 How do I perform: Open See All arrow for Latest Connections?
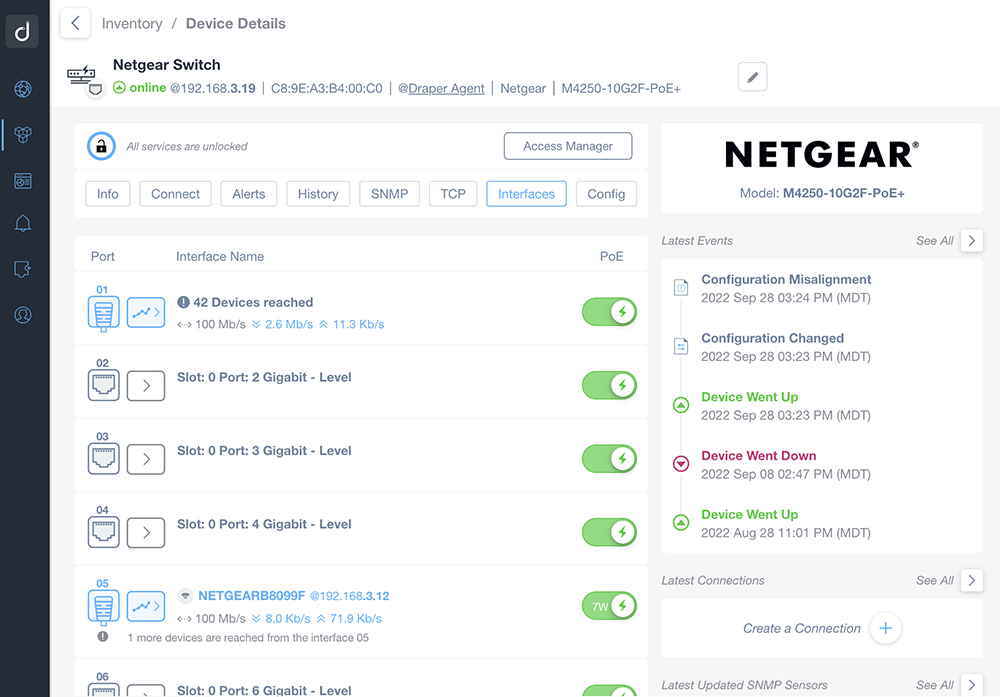pyautogui.click(x=972, y=580)
